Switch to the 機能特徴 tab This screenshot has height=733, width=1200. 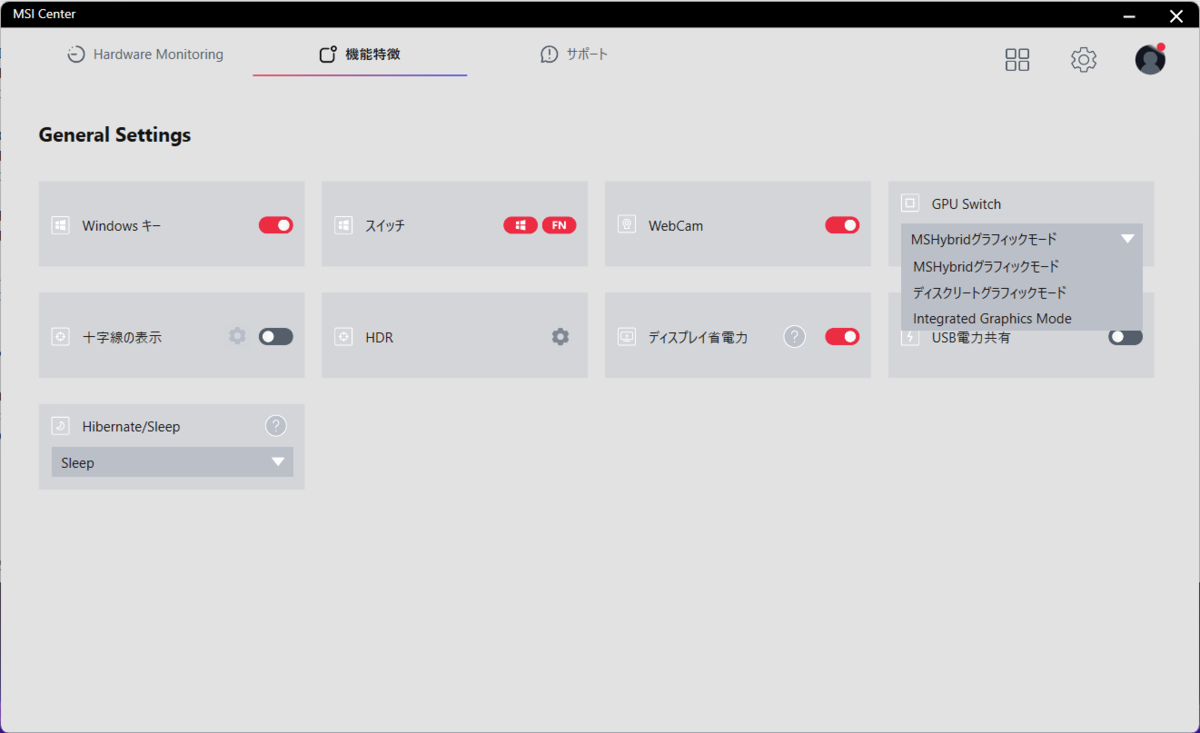360,55
